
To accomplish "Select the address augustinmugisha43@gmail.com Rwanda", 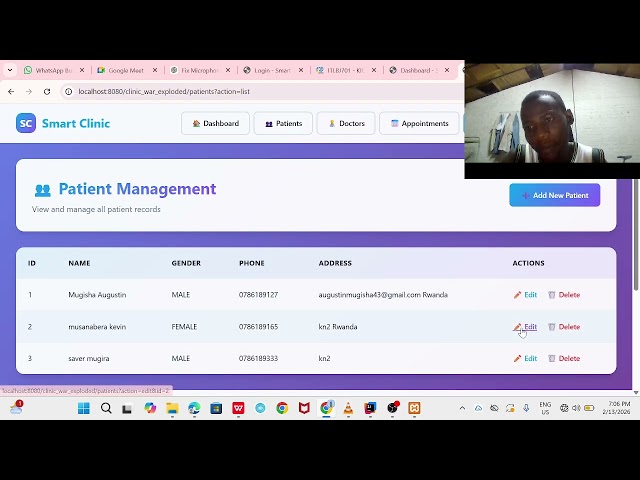I will [x=383, y=295].
